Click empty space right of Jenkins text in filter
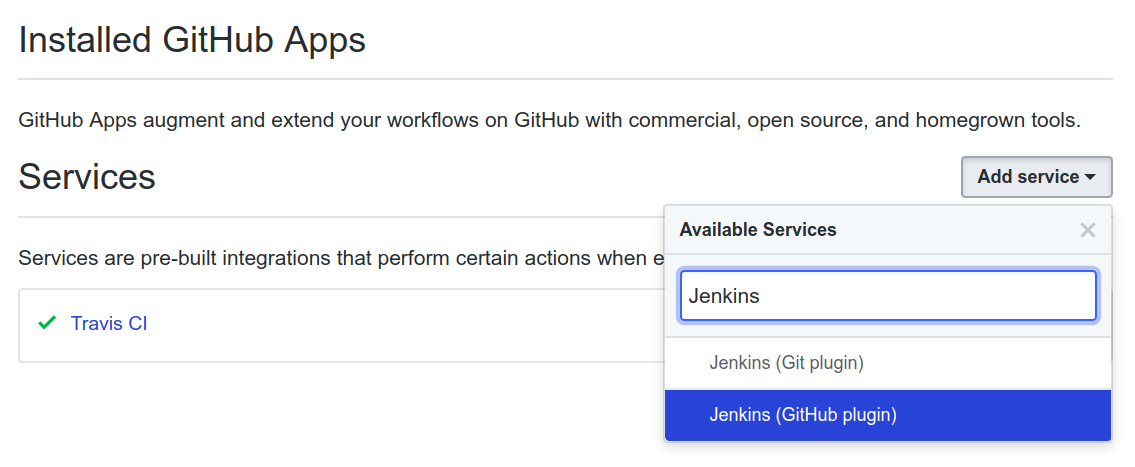Image resolution: width=1135 pixels, height=467 pixels. [x=950, y=296]
